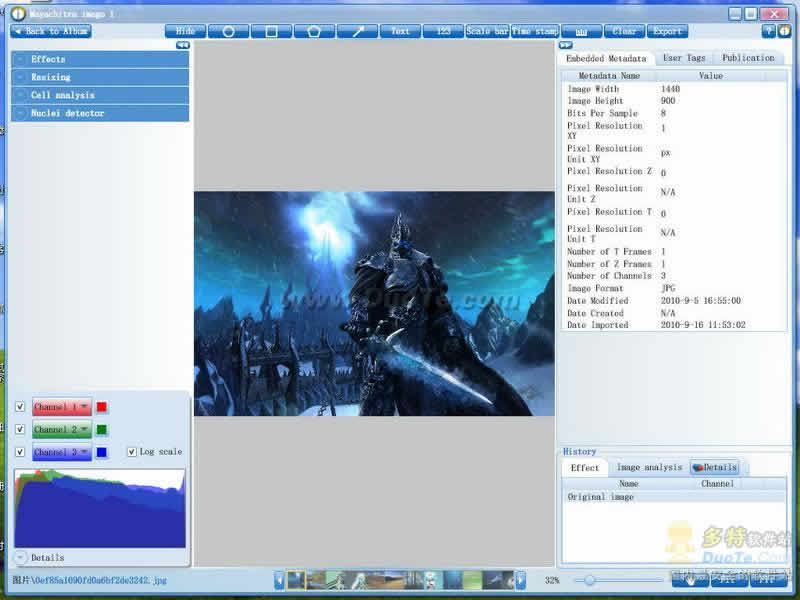
Task: Click the Bits Per Sample metadata row
Action: pyautogui.click(x=674, y=113)
